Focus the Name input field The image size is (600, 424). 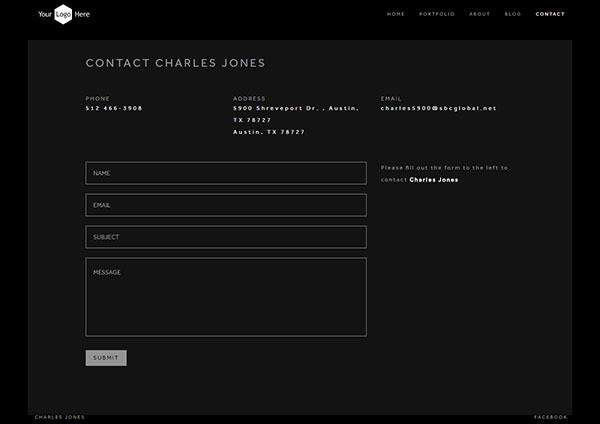[226, 173]
